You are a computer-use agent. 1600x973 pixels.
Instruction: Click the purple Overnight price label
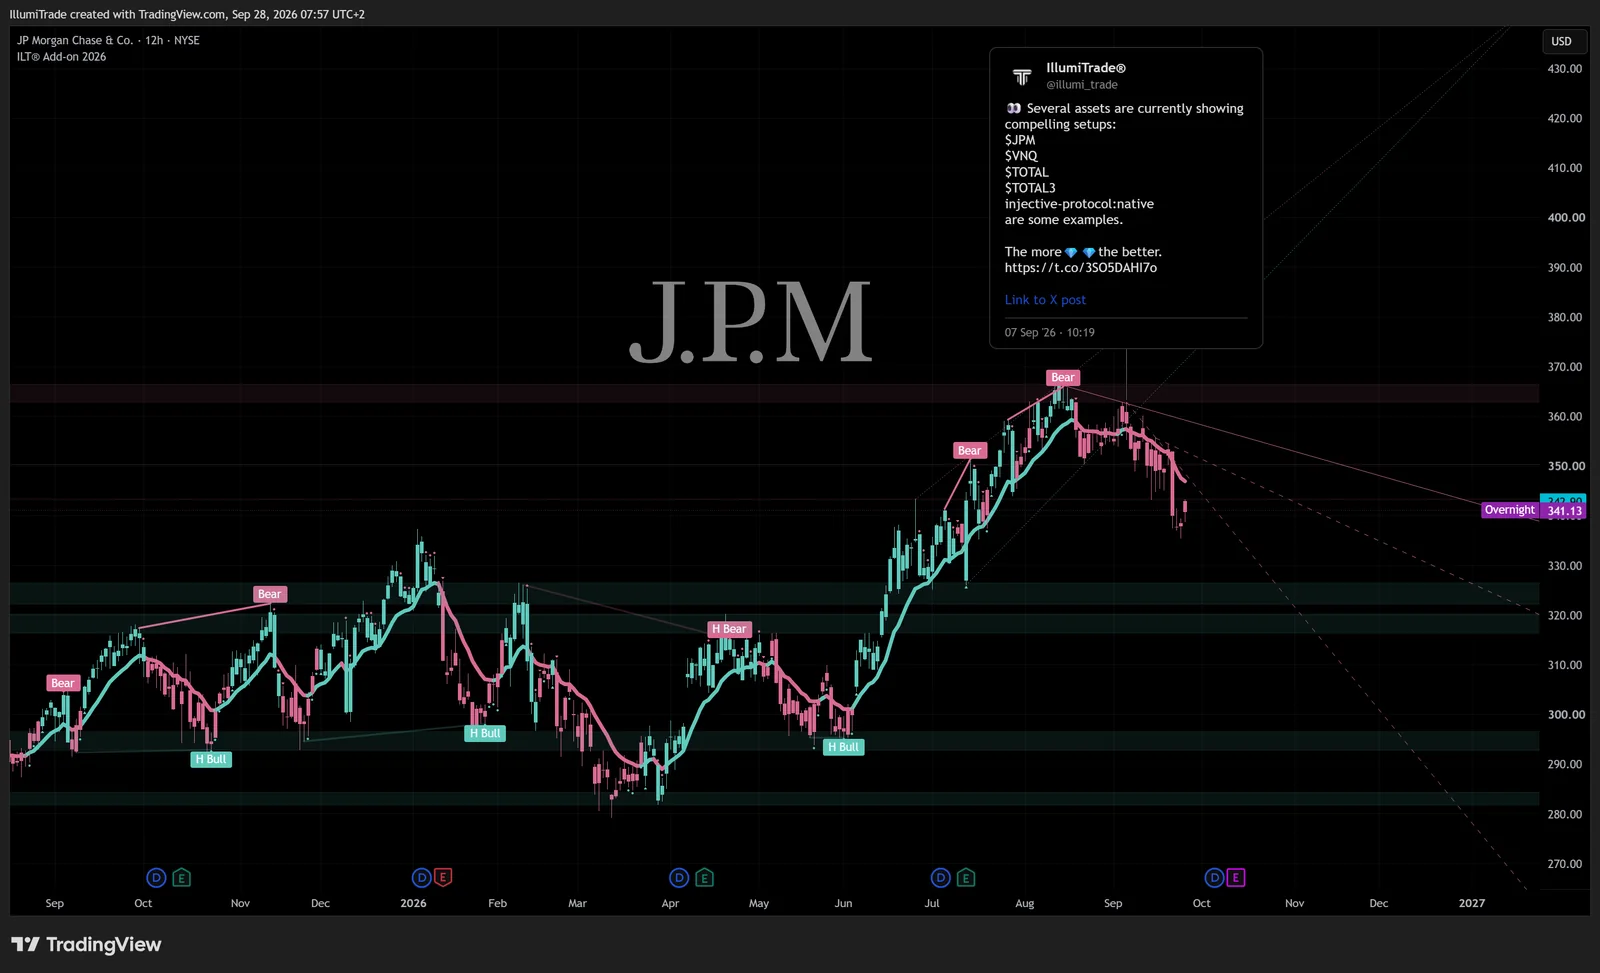(x=1510, y=510)
